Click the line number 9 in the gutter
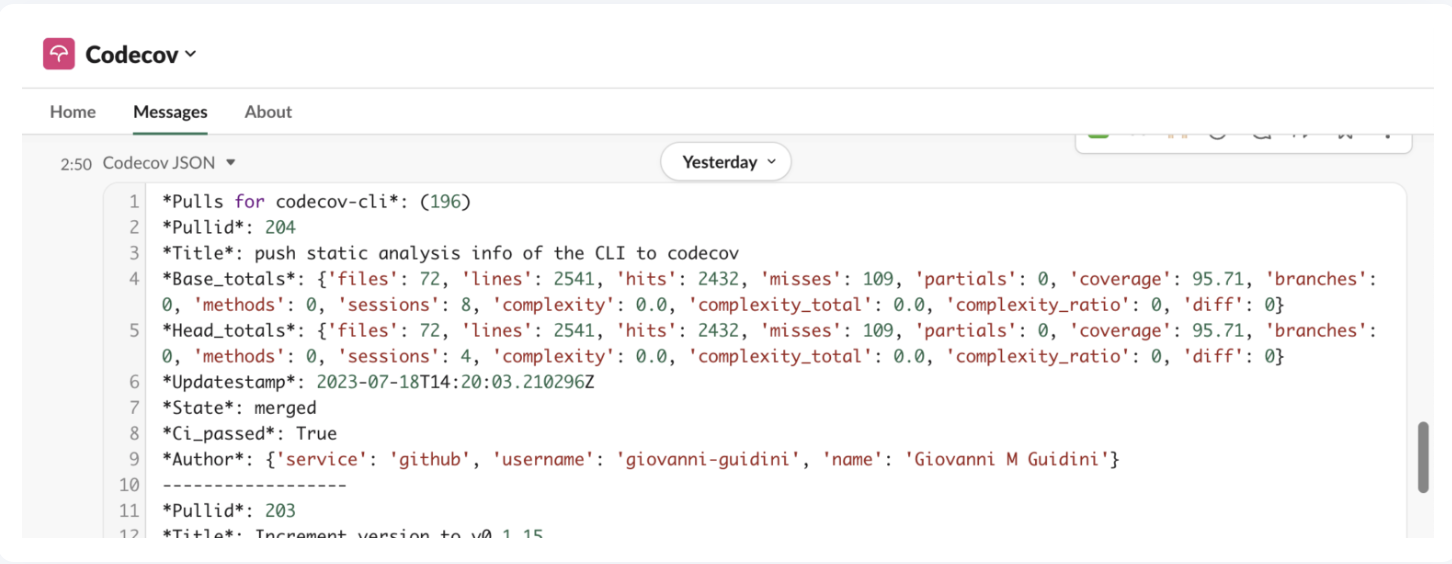 [x=134, y=459]
